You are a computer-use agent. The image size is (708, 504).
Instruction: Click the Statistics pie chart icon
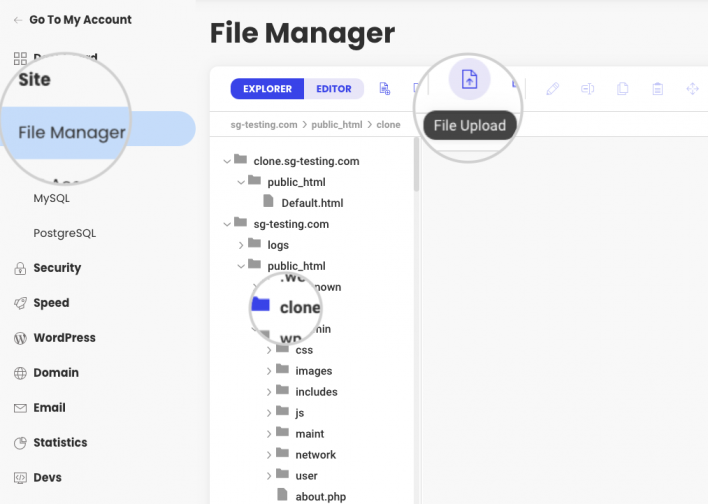20,443
